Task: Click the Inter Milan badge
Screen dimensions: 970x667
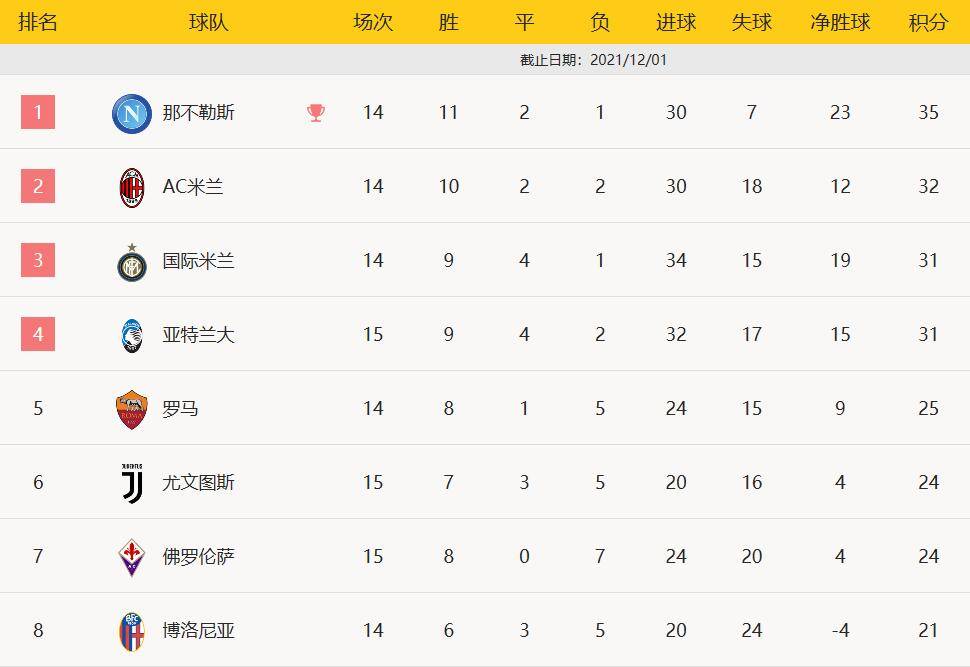Action: pos(132,261)
